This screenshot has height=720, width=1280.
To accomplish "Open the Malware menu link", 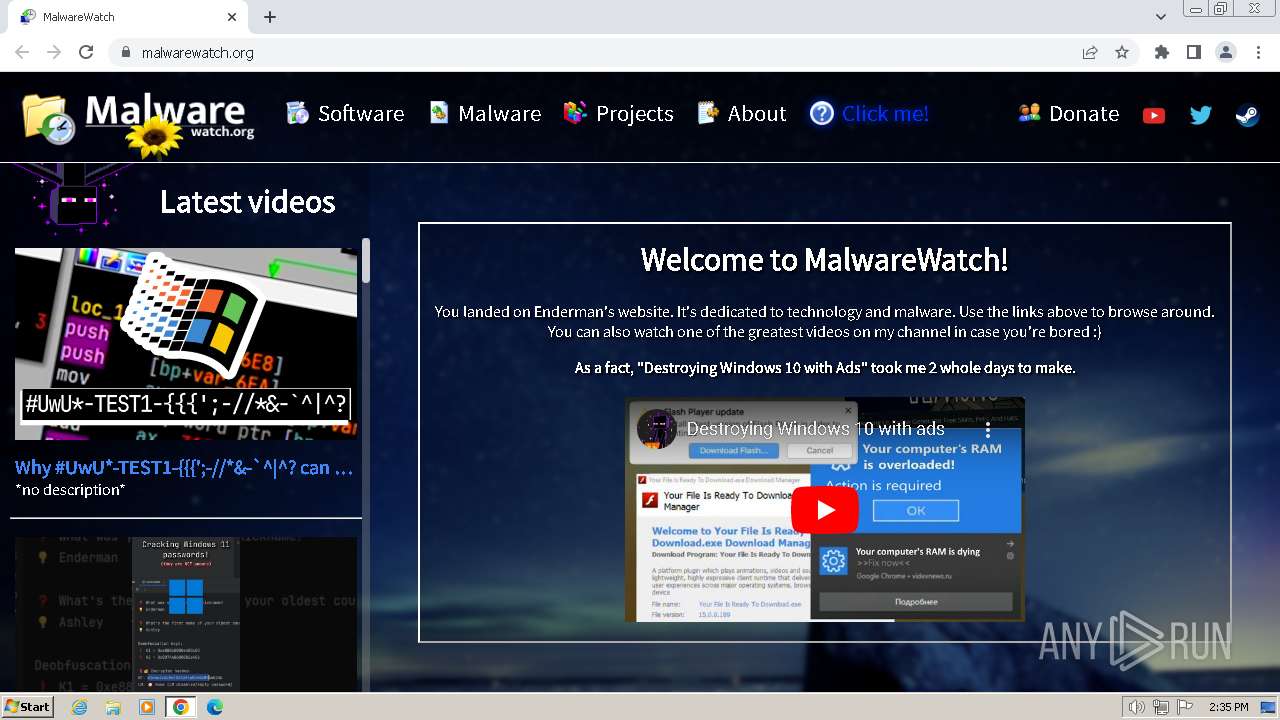I will [x=485, y=114].
